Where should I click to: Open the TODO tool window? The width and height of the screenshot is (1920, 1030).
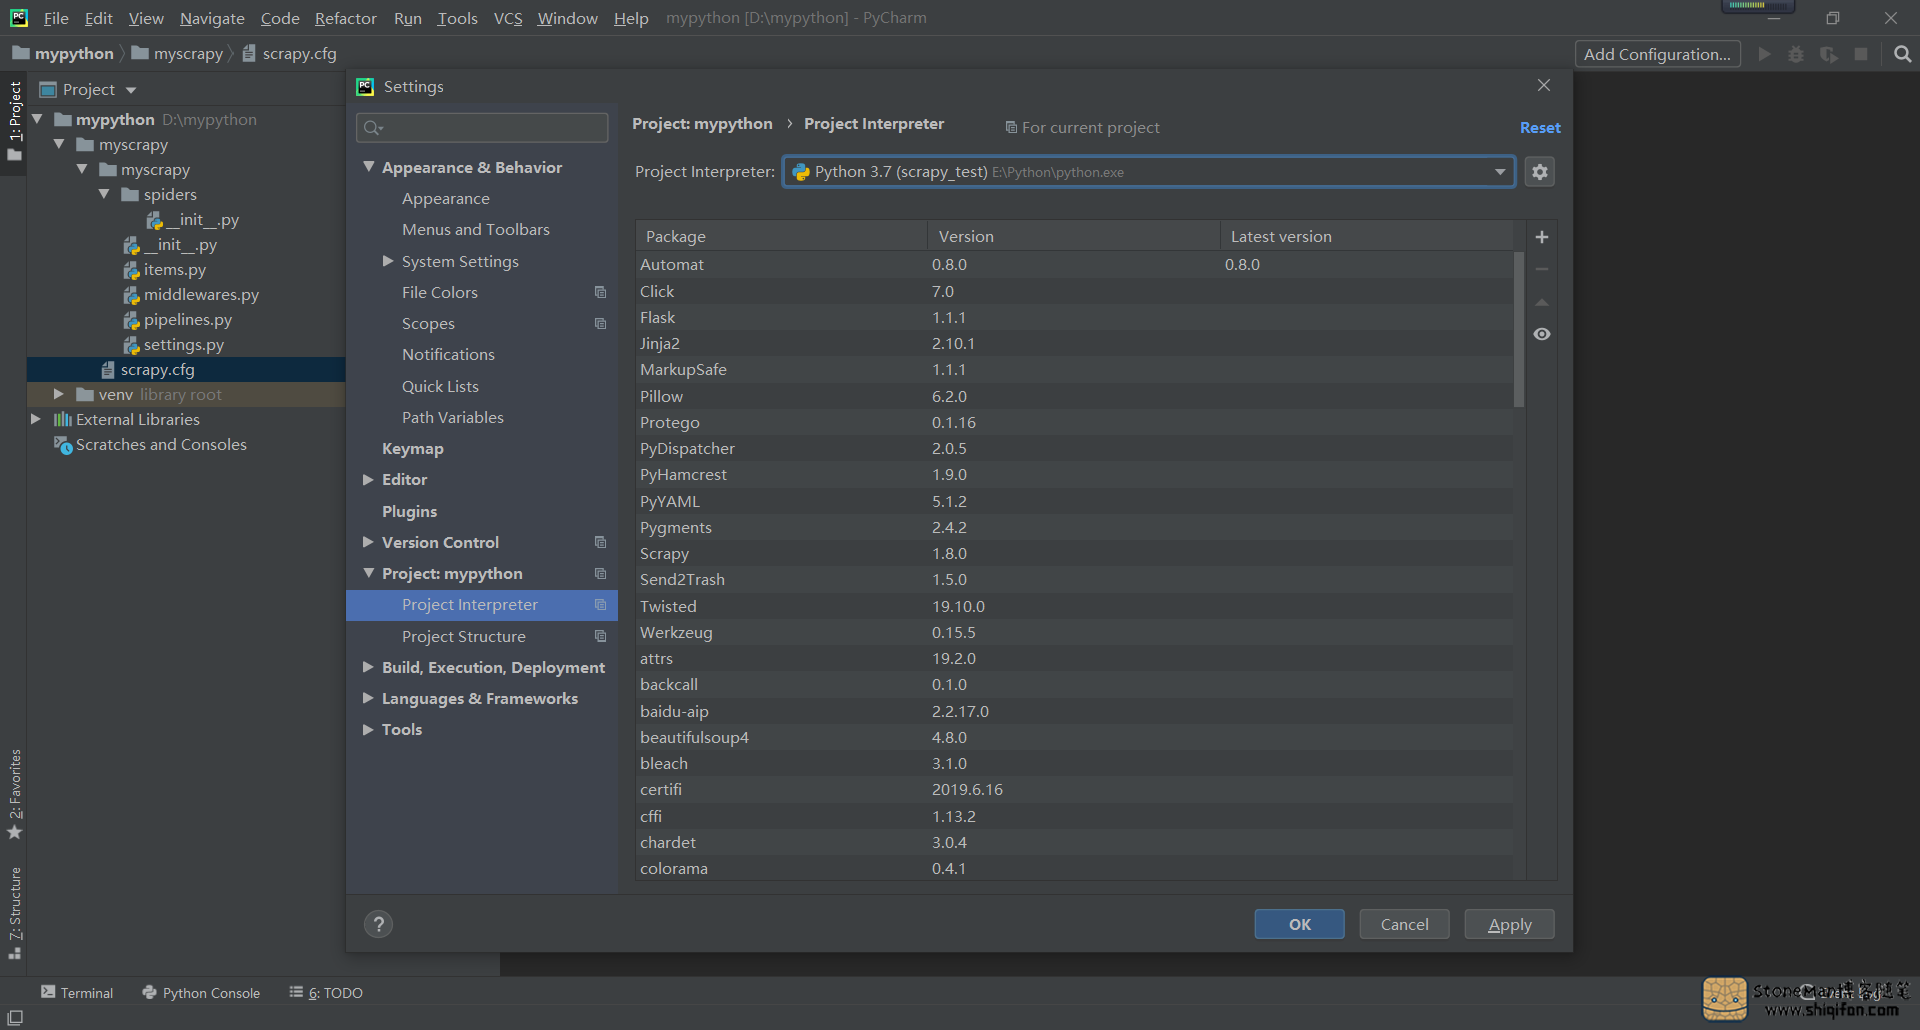point(326,992)
